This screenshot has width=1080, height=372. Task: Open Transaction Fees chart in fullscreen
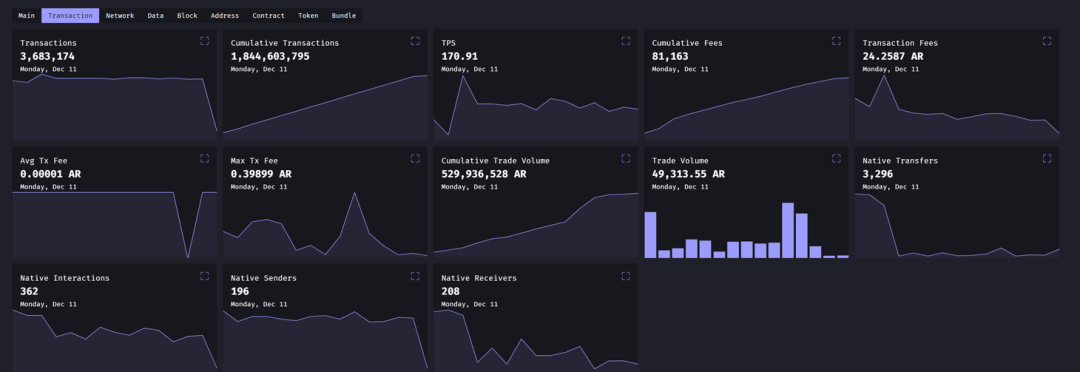[x=1047, y=41]
